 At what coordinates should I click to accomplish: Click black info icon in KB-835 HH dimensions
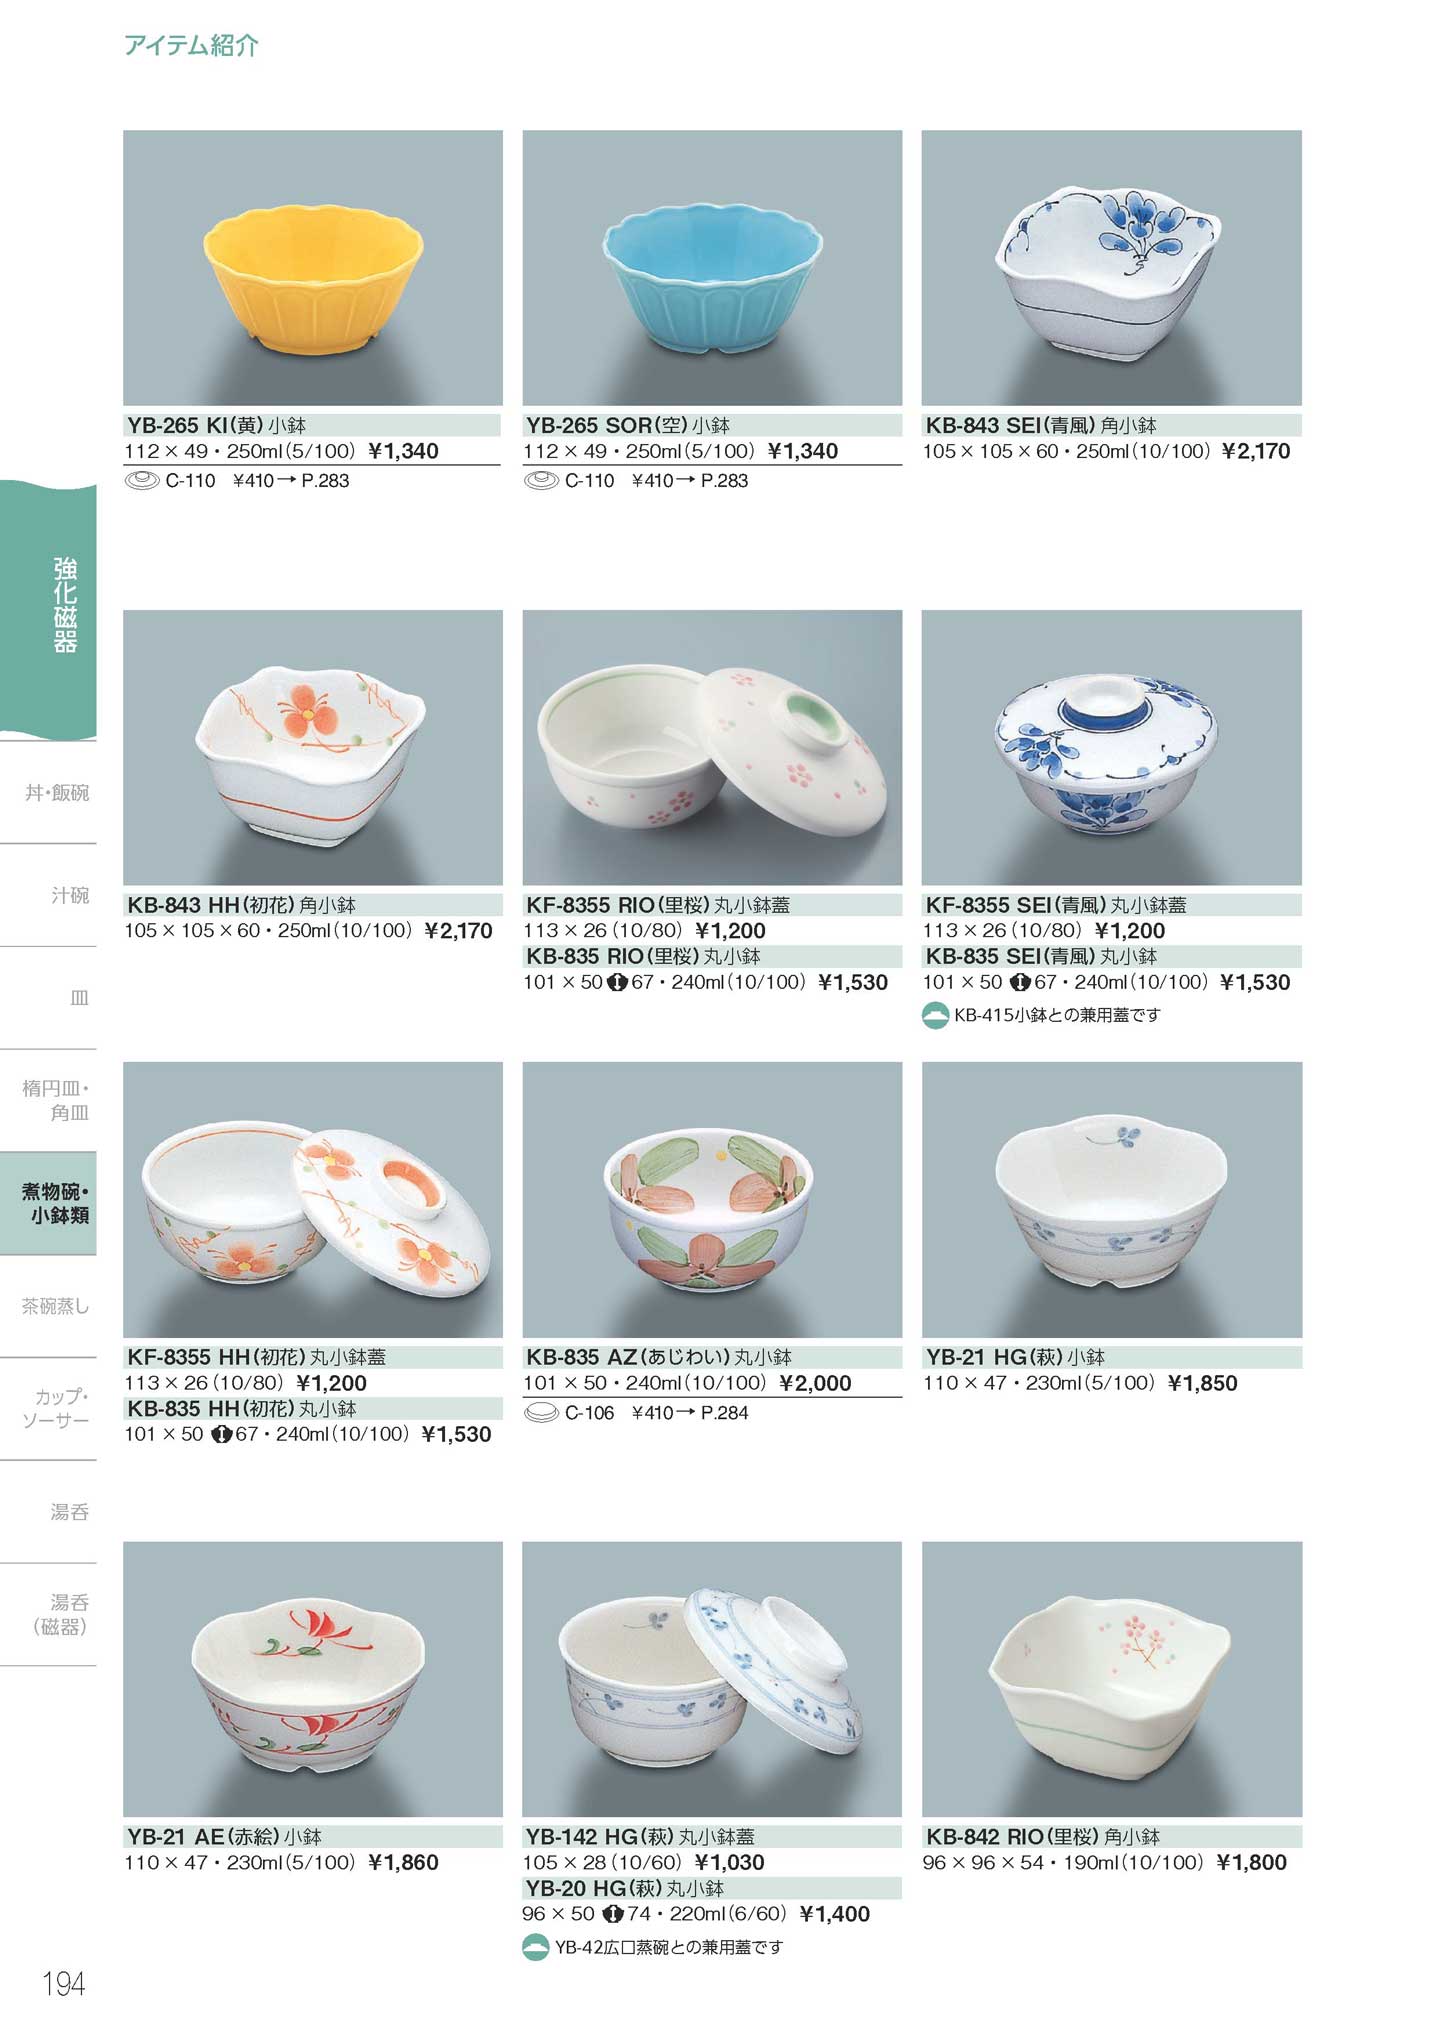coord(221,1435)
